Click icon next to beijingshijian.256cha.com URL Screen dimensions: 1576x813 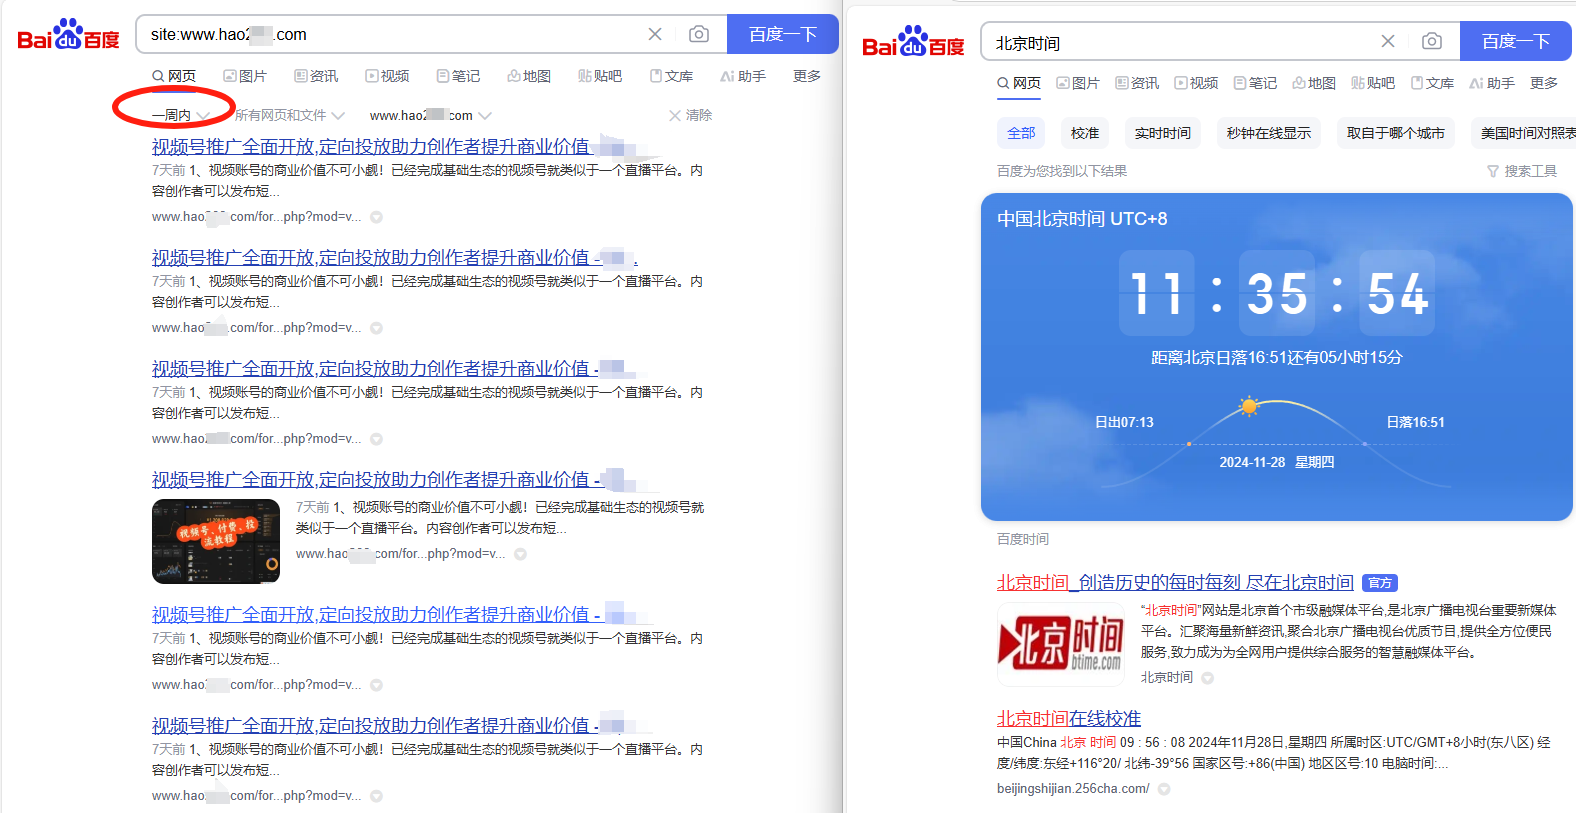click(x=1164, y=789)
